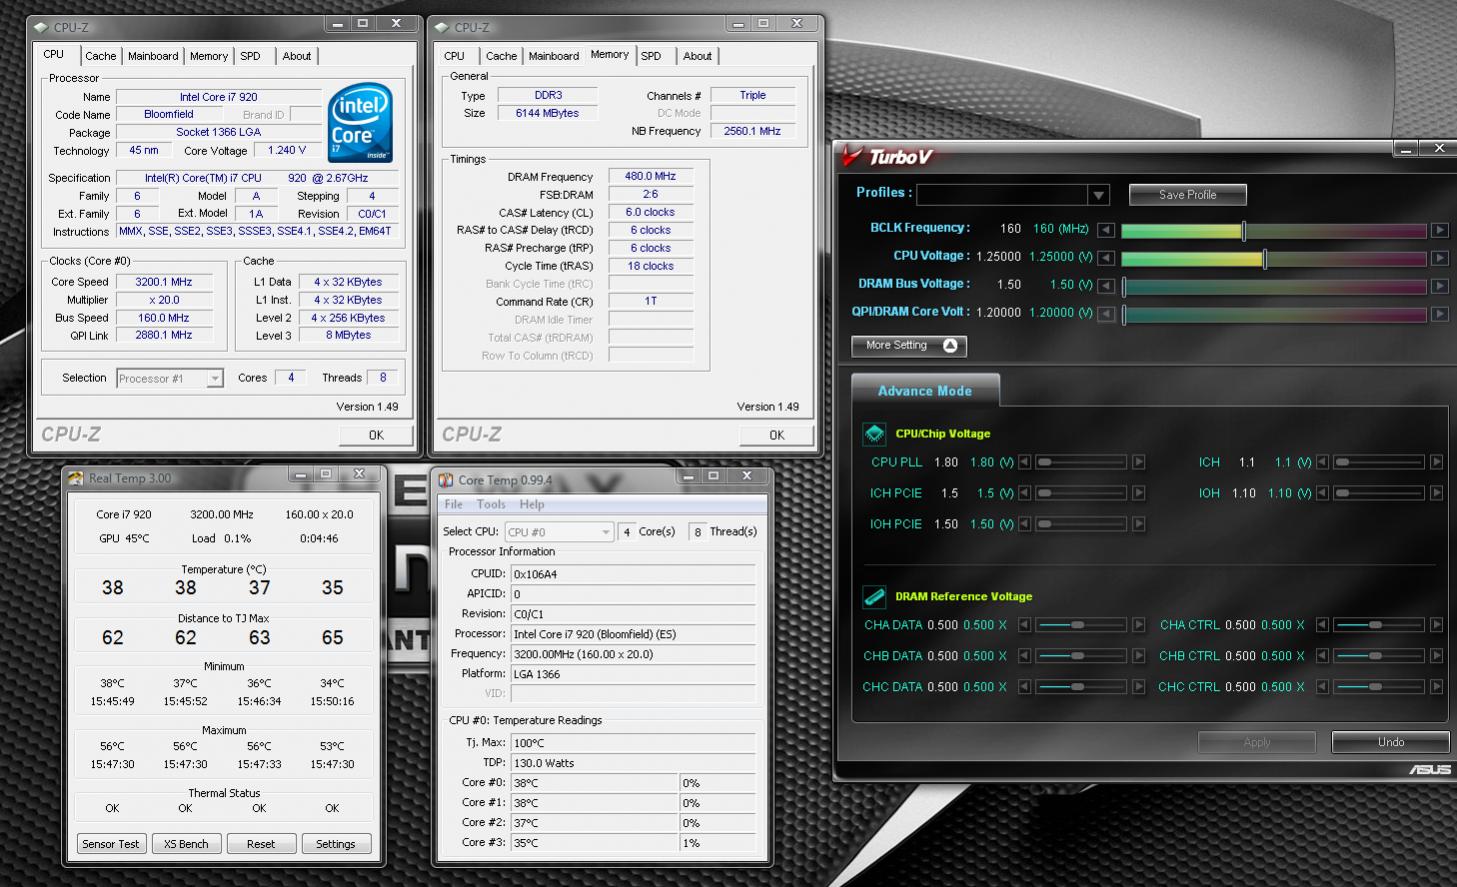
Task: Select the Advance Mode tab in TurboV
Action: pyautogui.click(x=925, y=391)
